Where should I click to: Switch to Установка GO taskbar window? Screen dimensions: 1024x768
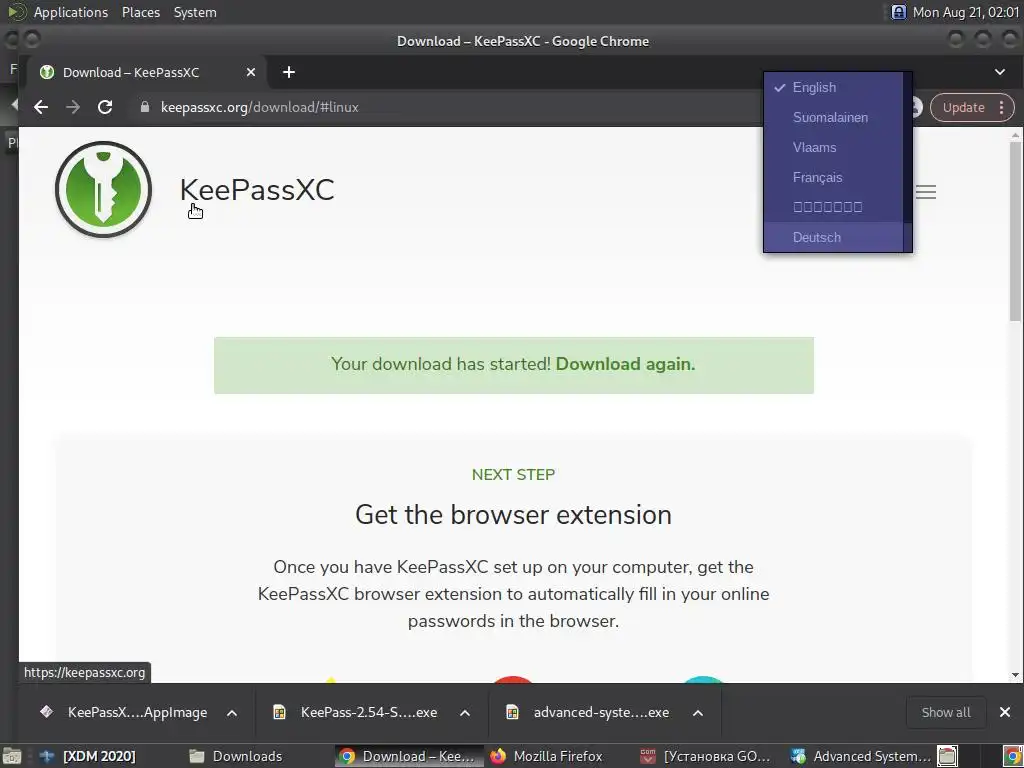tap(706, 756)
